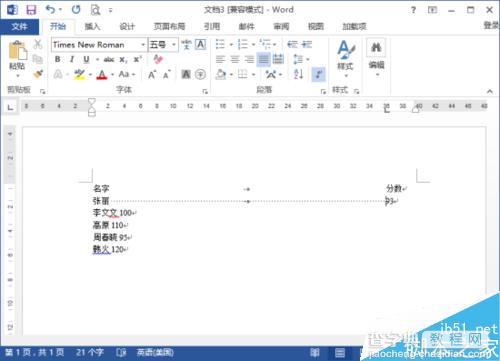This screenshot has height=361, width=500.
Task: Click the Cut scissors icon
Action: coord(38,44)
